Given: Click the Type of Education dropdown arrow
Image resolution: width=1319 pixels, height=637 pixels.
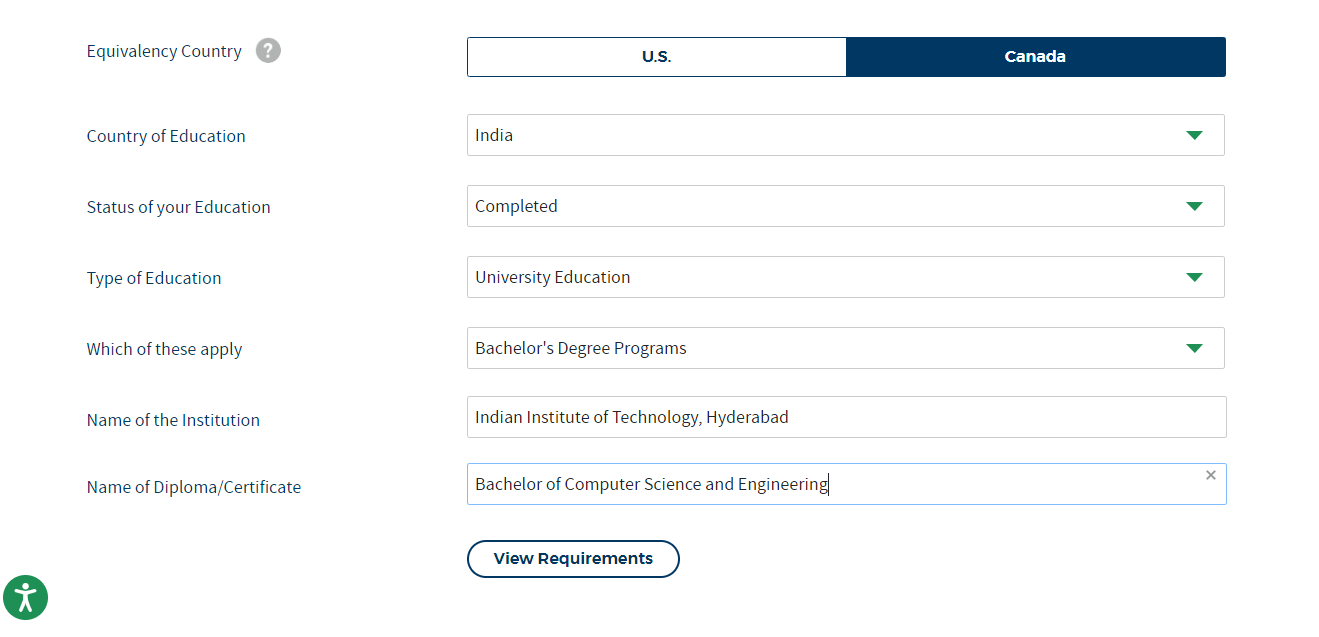Looking at the screenshot, I should [x=1194, y=277].
